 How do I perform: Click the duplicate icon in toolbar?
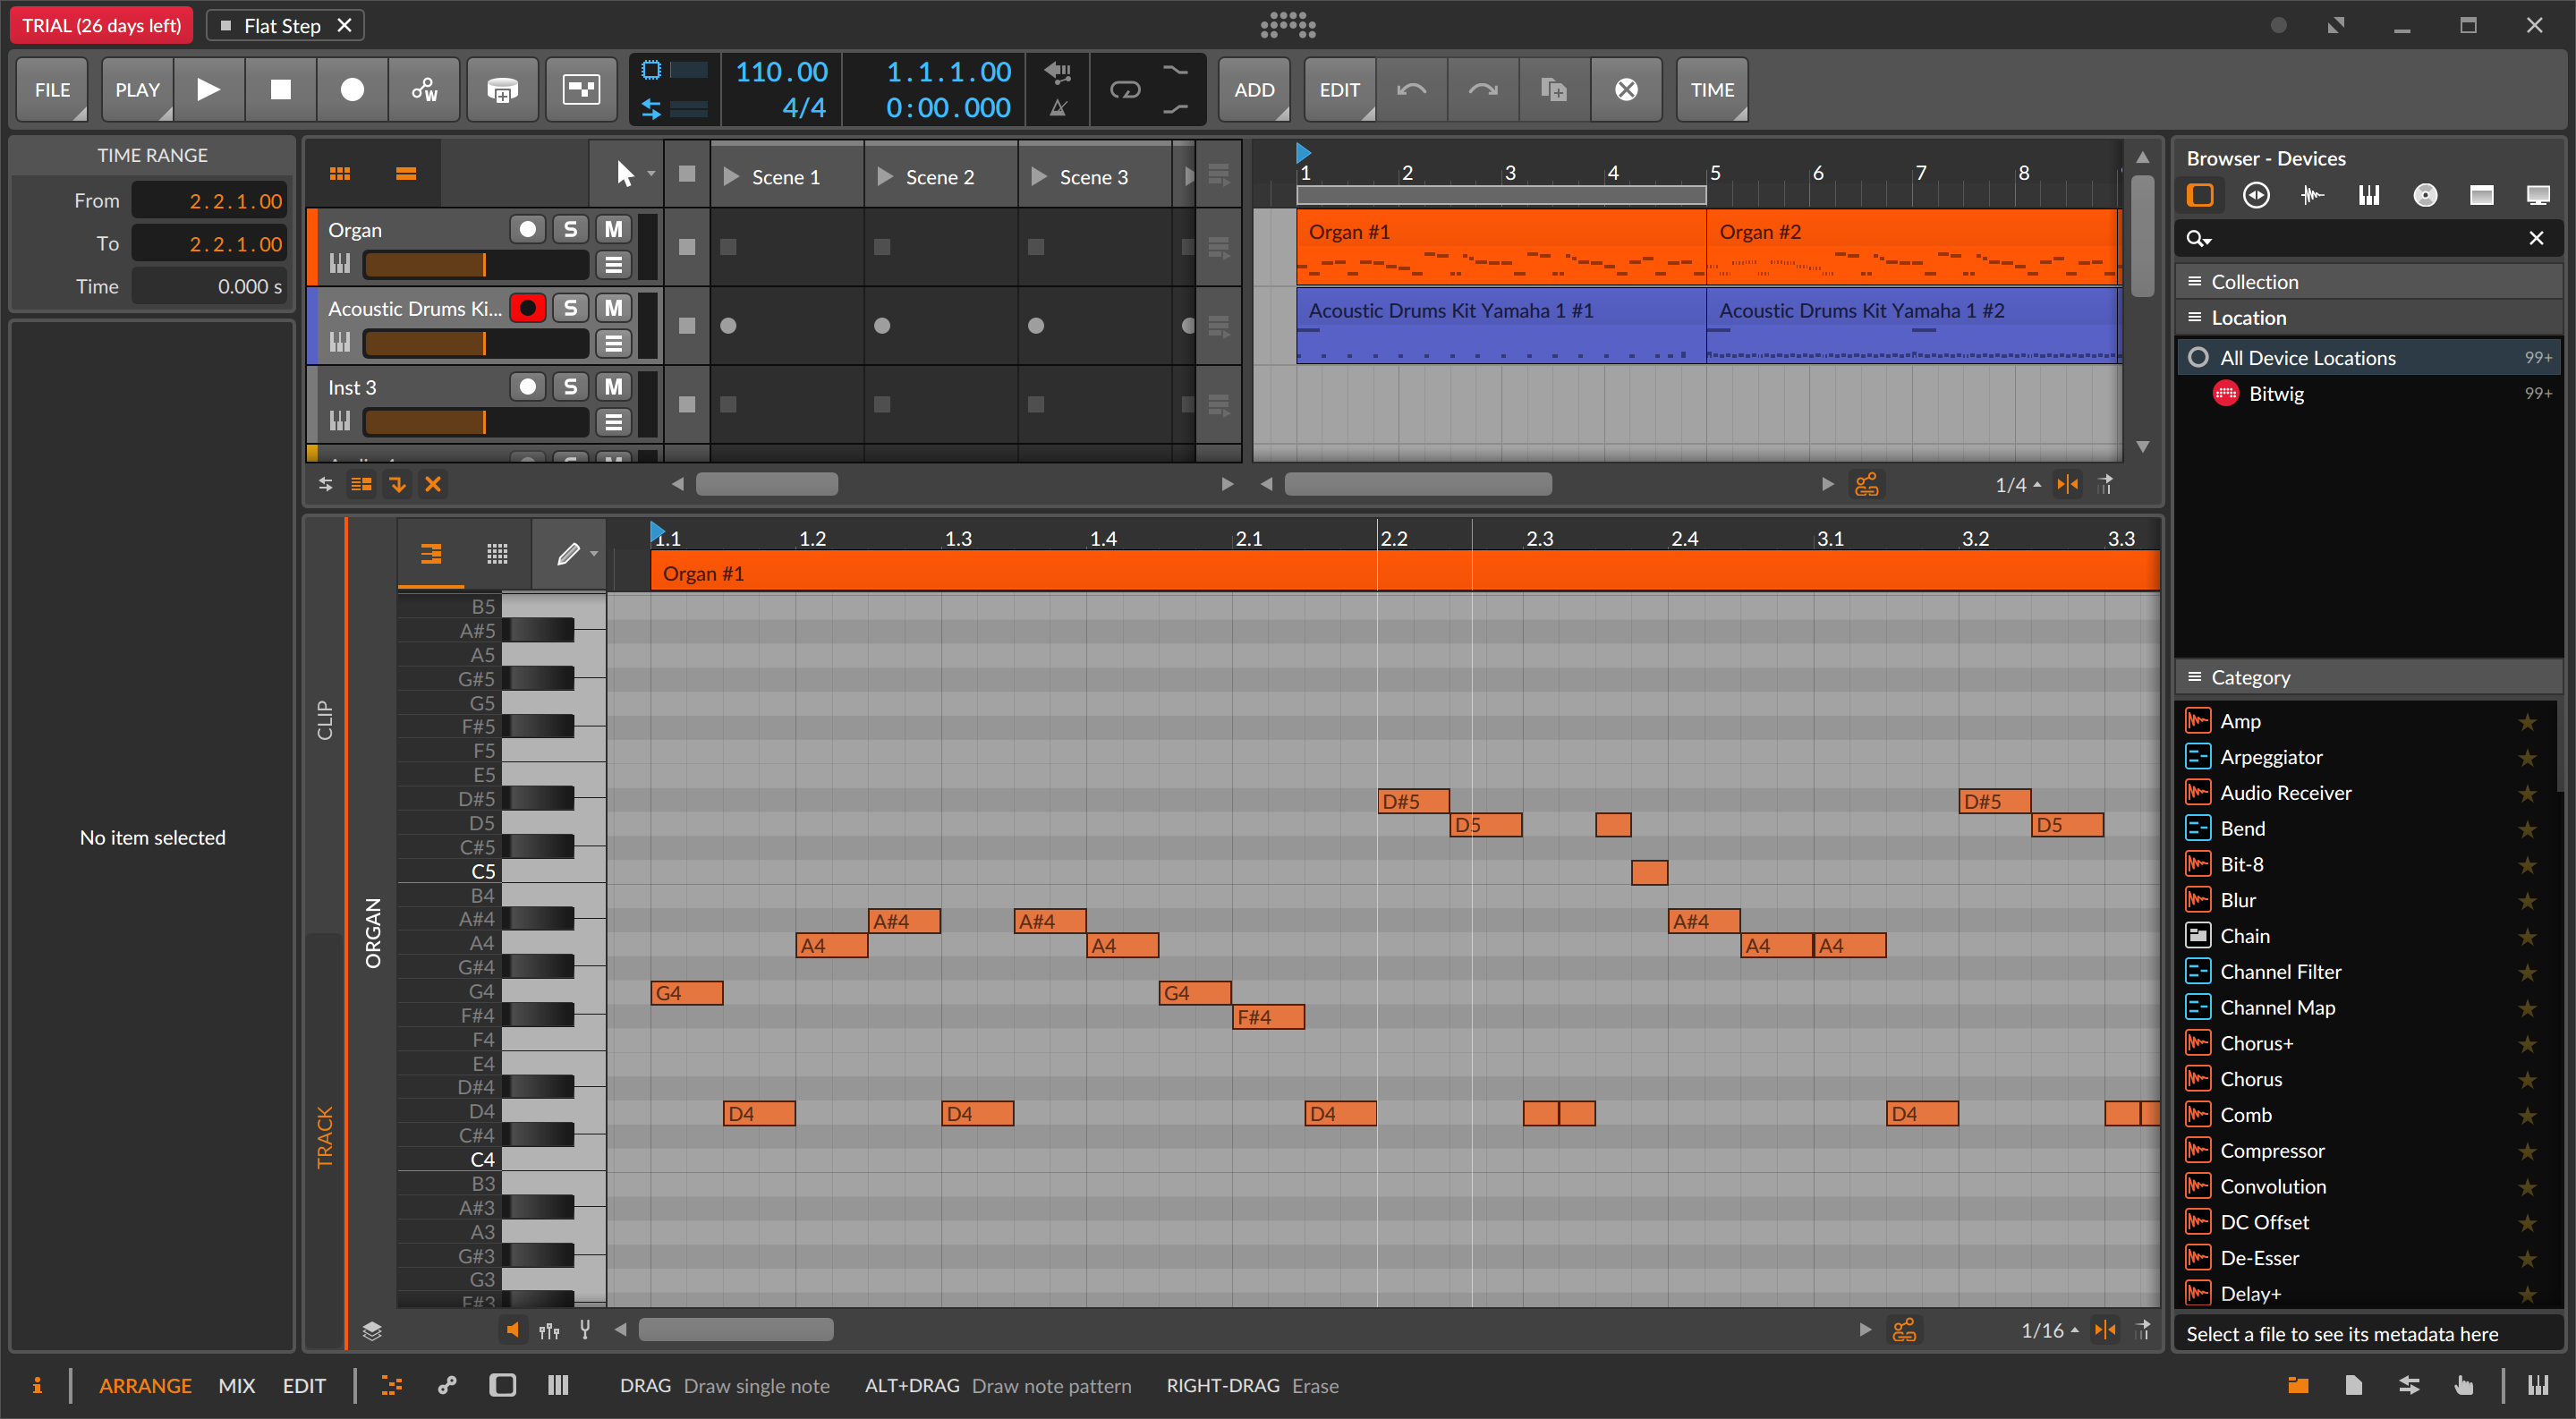pyautogui.click(x=1554, y=90)
